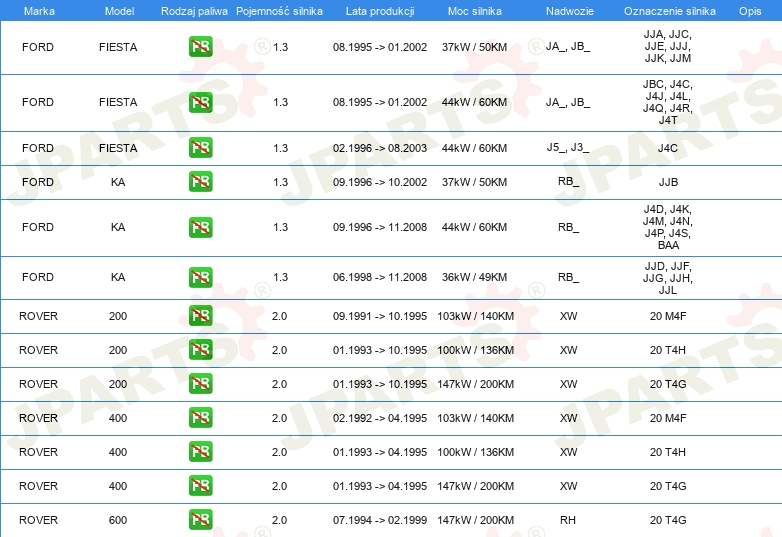Click the 02.1992 -> 04.1995 production years
Screen dimensions: 782x537
[380, 418]
